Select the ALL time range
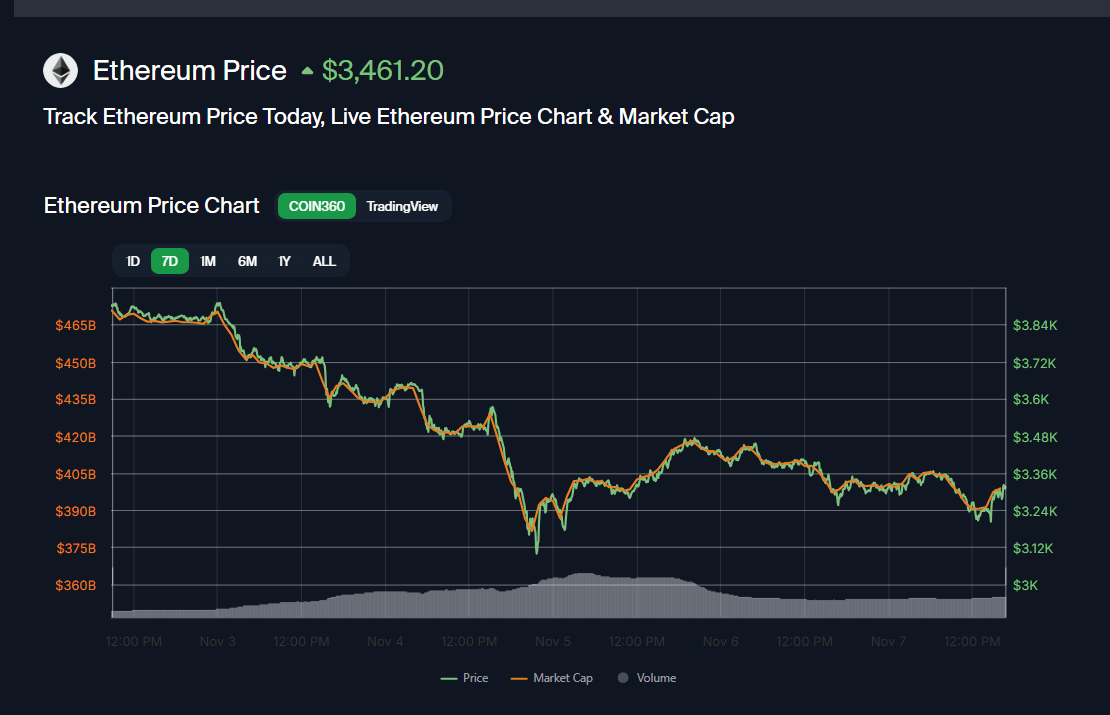This screenshot has width=1110, height=715. [x=324, y=261]
